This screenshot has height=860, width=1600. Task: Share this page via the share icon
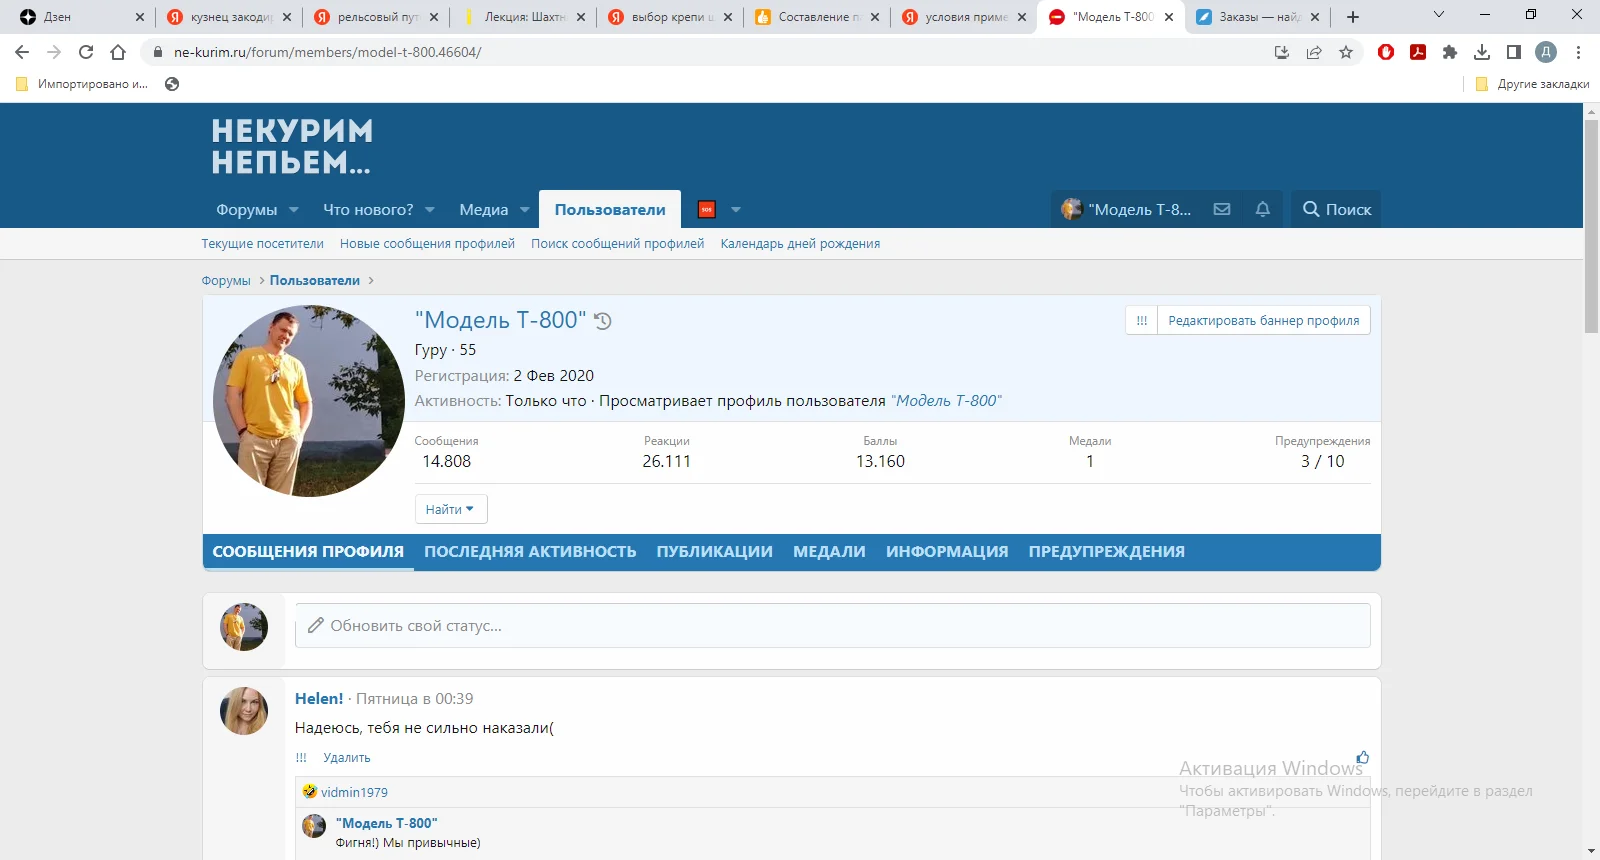[x=1314, y=52]
